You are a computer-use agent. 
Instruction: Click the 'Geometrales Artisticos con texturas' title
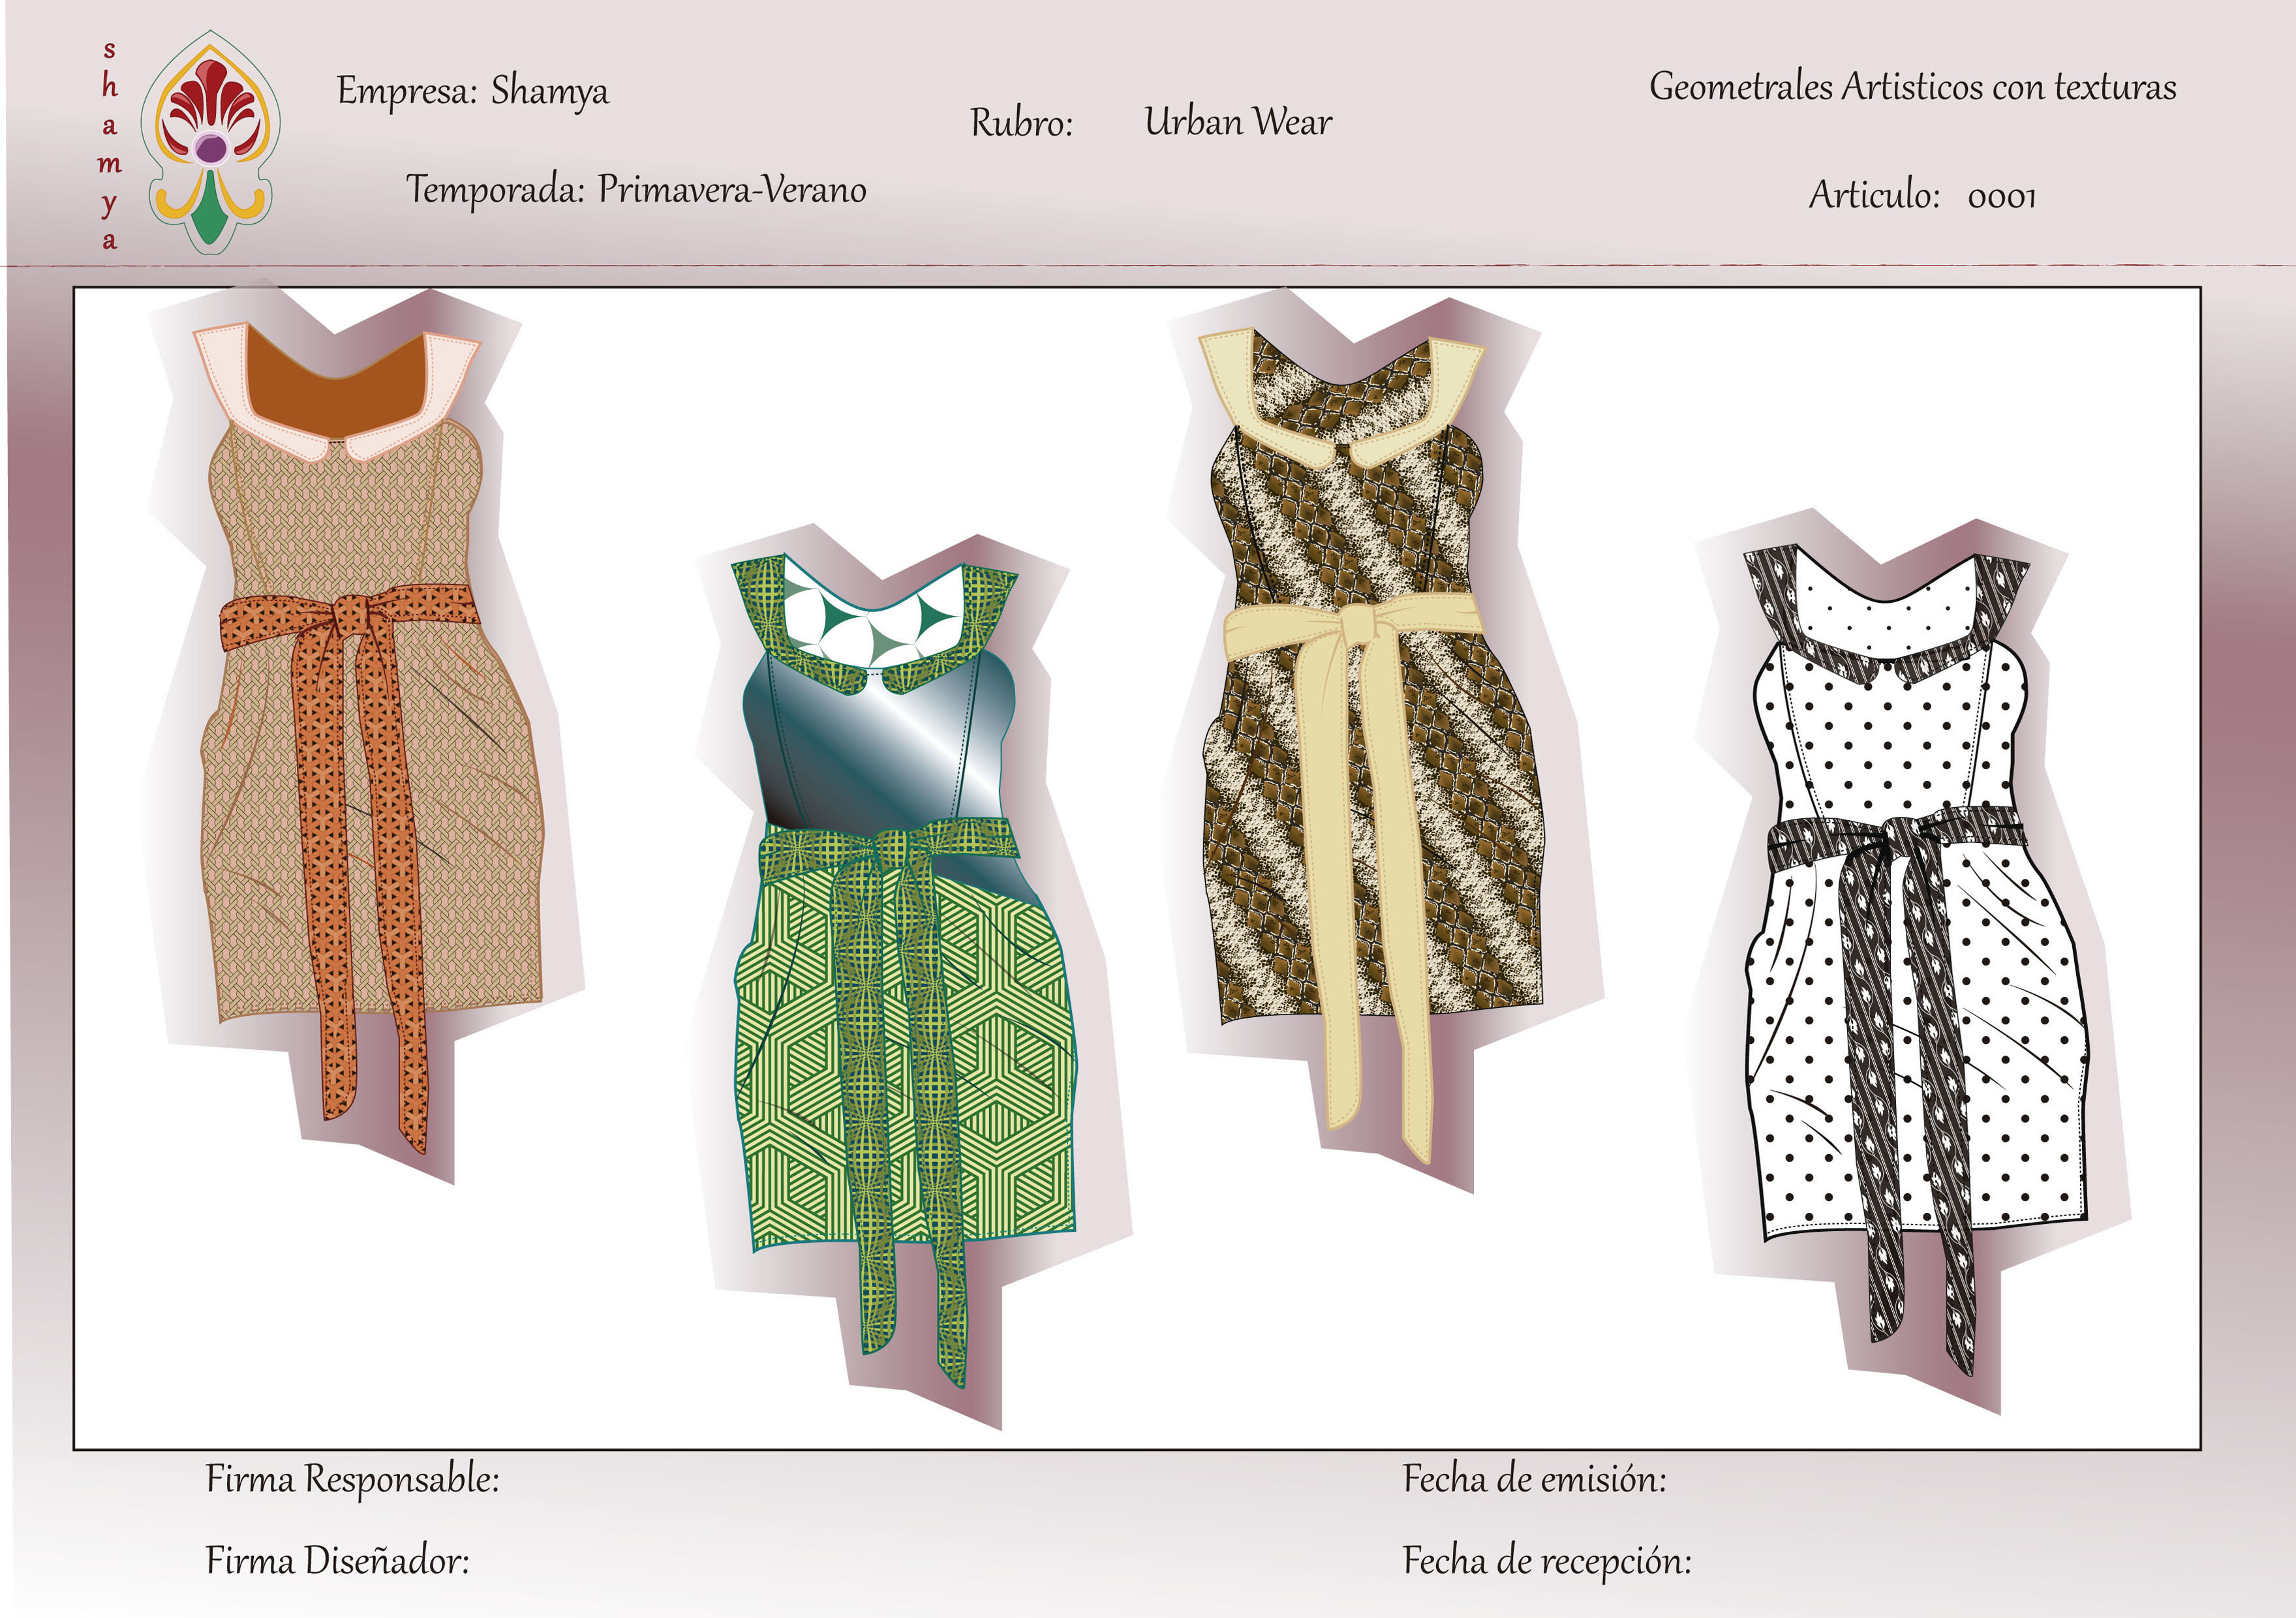(x=1912, y=87)
